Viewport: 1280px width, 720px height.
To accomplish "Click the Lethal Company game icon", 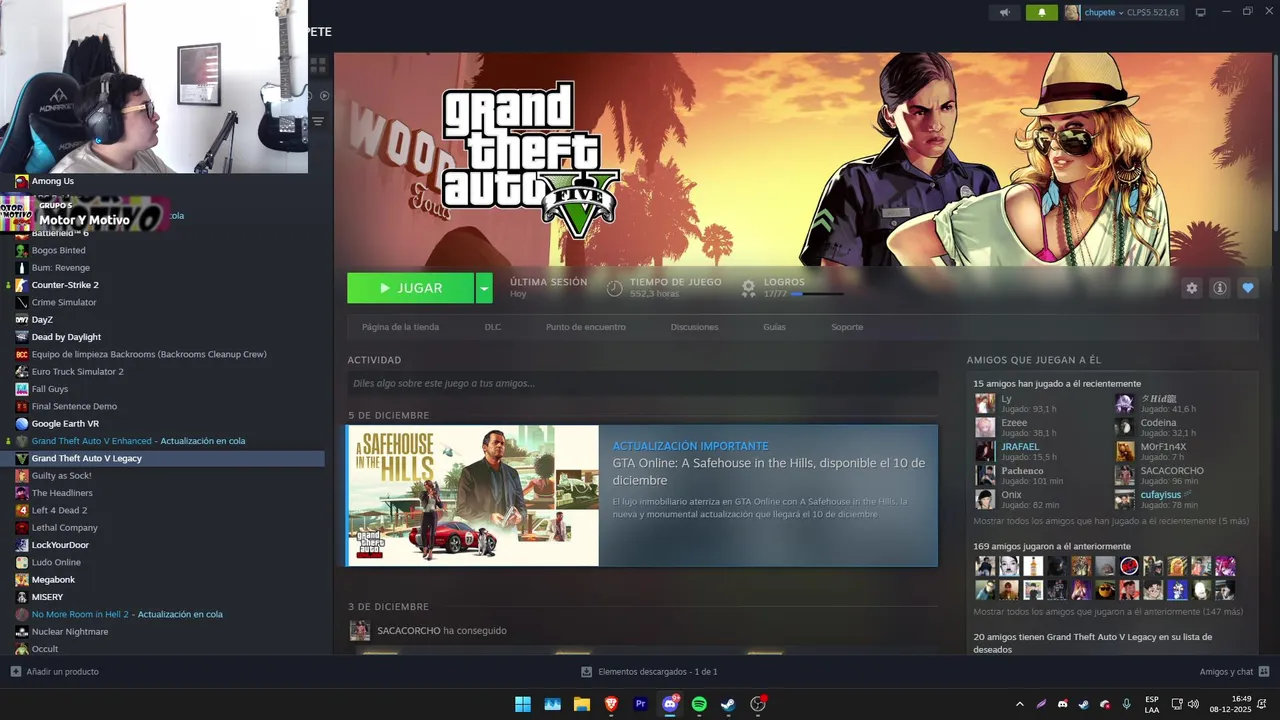I will tap(22, 528).
